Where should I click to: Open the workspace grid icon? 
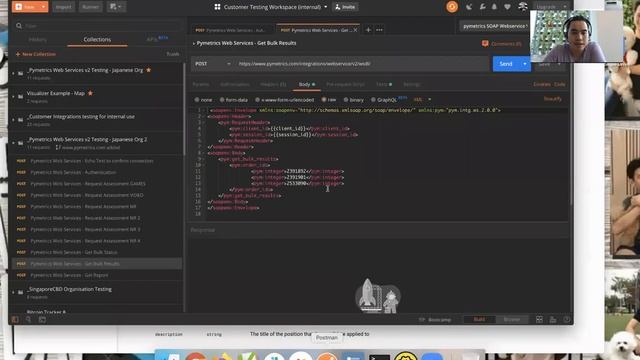[x=217, y=7]
